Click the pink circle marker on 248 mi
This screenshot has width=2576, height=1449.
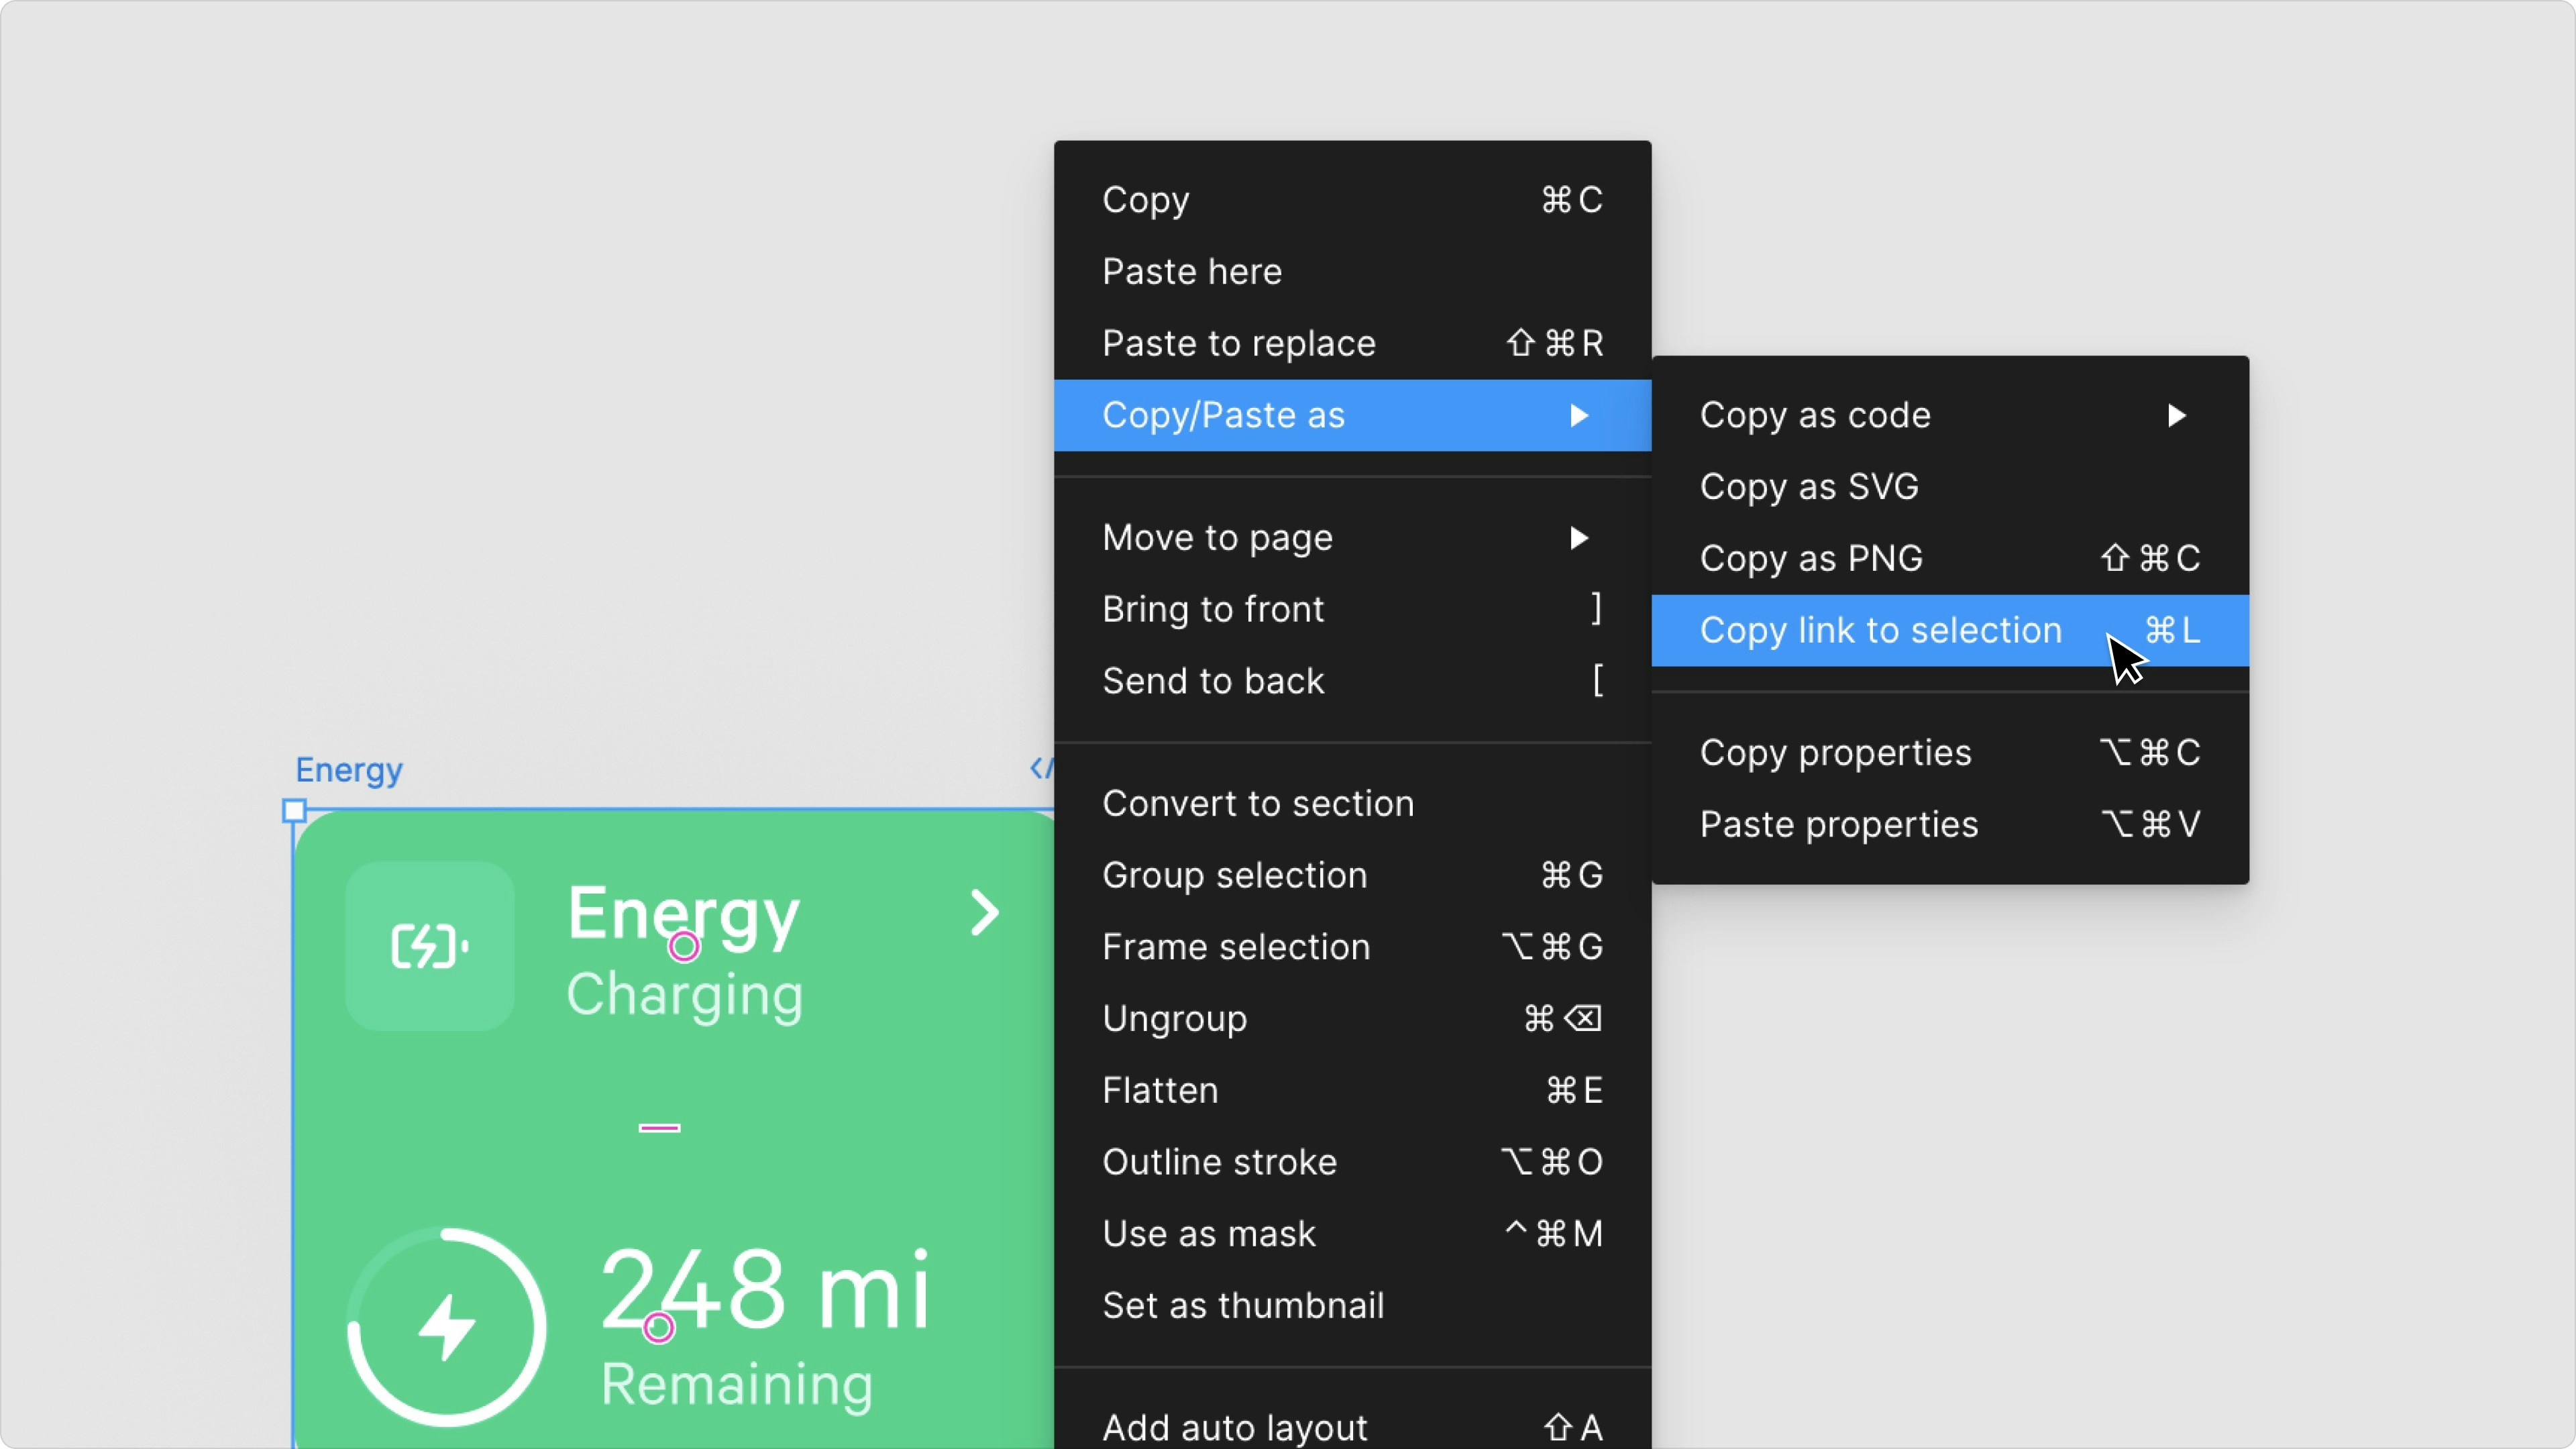[x=659, y=1327]
